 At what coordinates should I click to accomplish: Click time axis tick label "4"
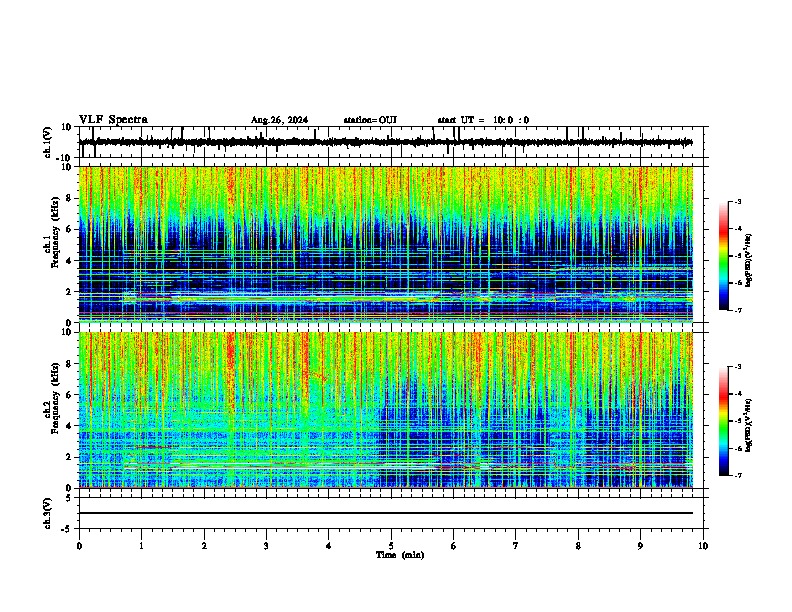329,546
